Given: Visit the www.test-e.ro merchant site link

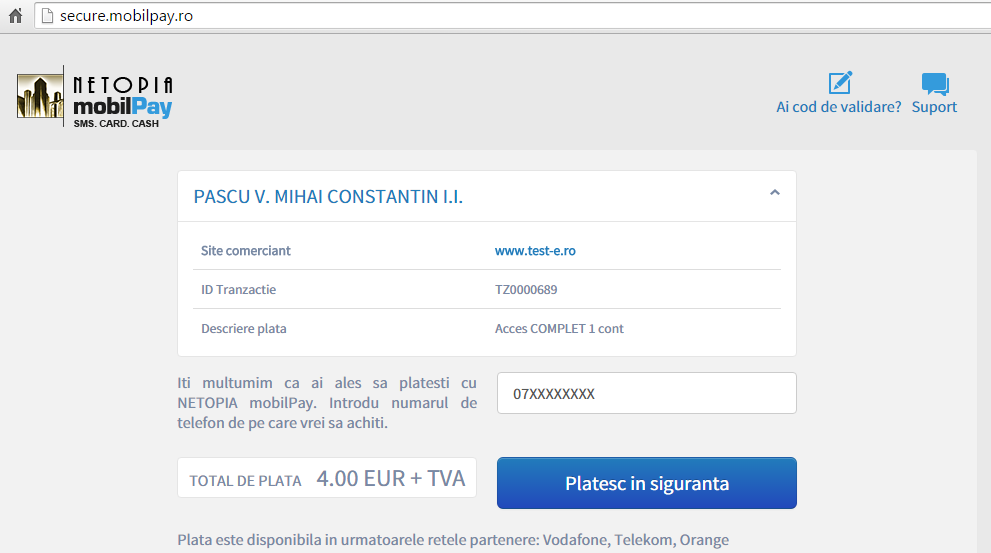Looking at the screenshot, I should pyautogui.click(x=535, y=251).
